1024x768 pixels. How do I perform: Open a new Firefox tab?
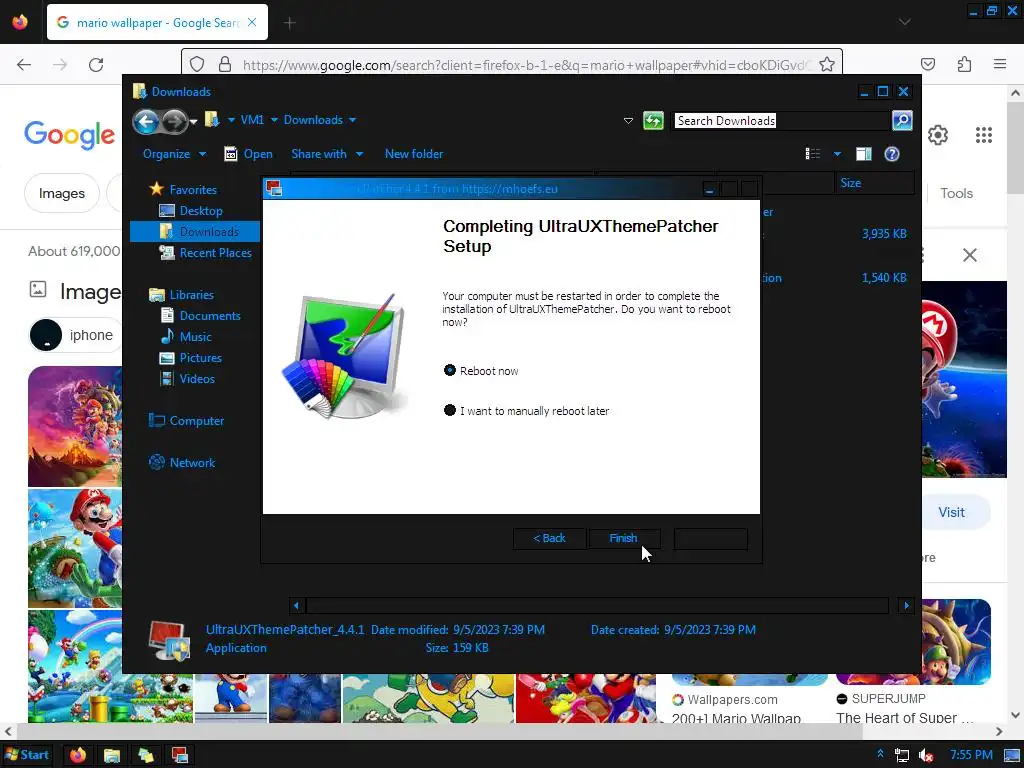click(x=290, y=23)
